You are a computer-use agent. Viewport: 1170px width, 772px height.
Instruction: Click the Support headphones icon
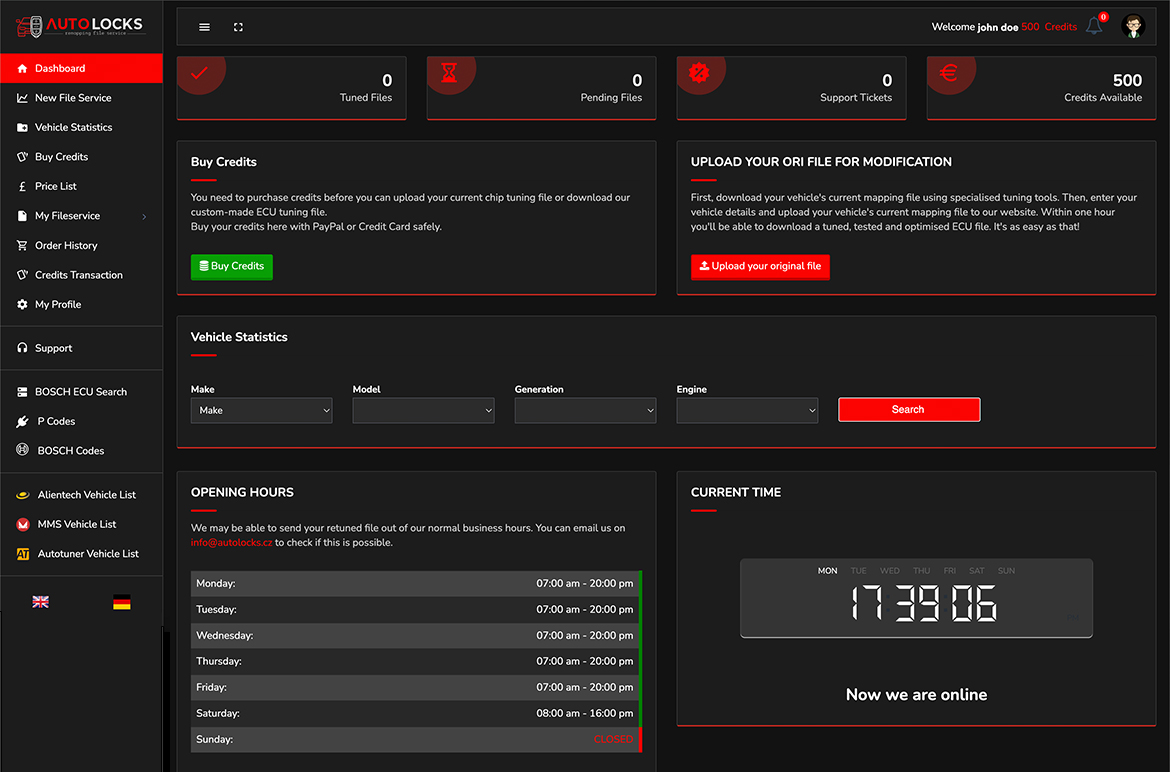coord(23,348)
